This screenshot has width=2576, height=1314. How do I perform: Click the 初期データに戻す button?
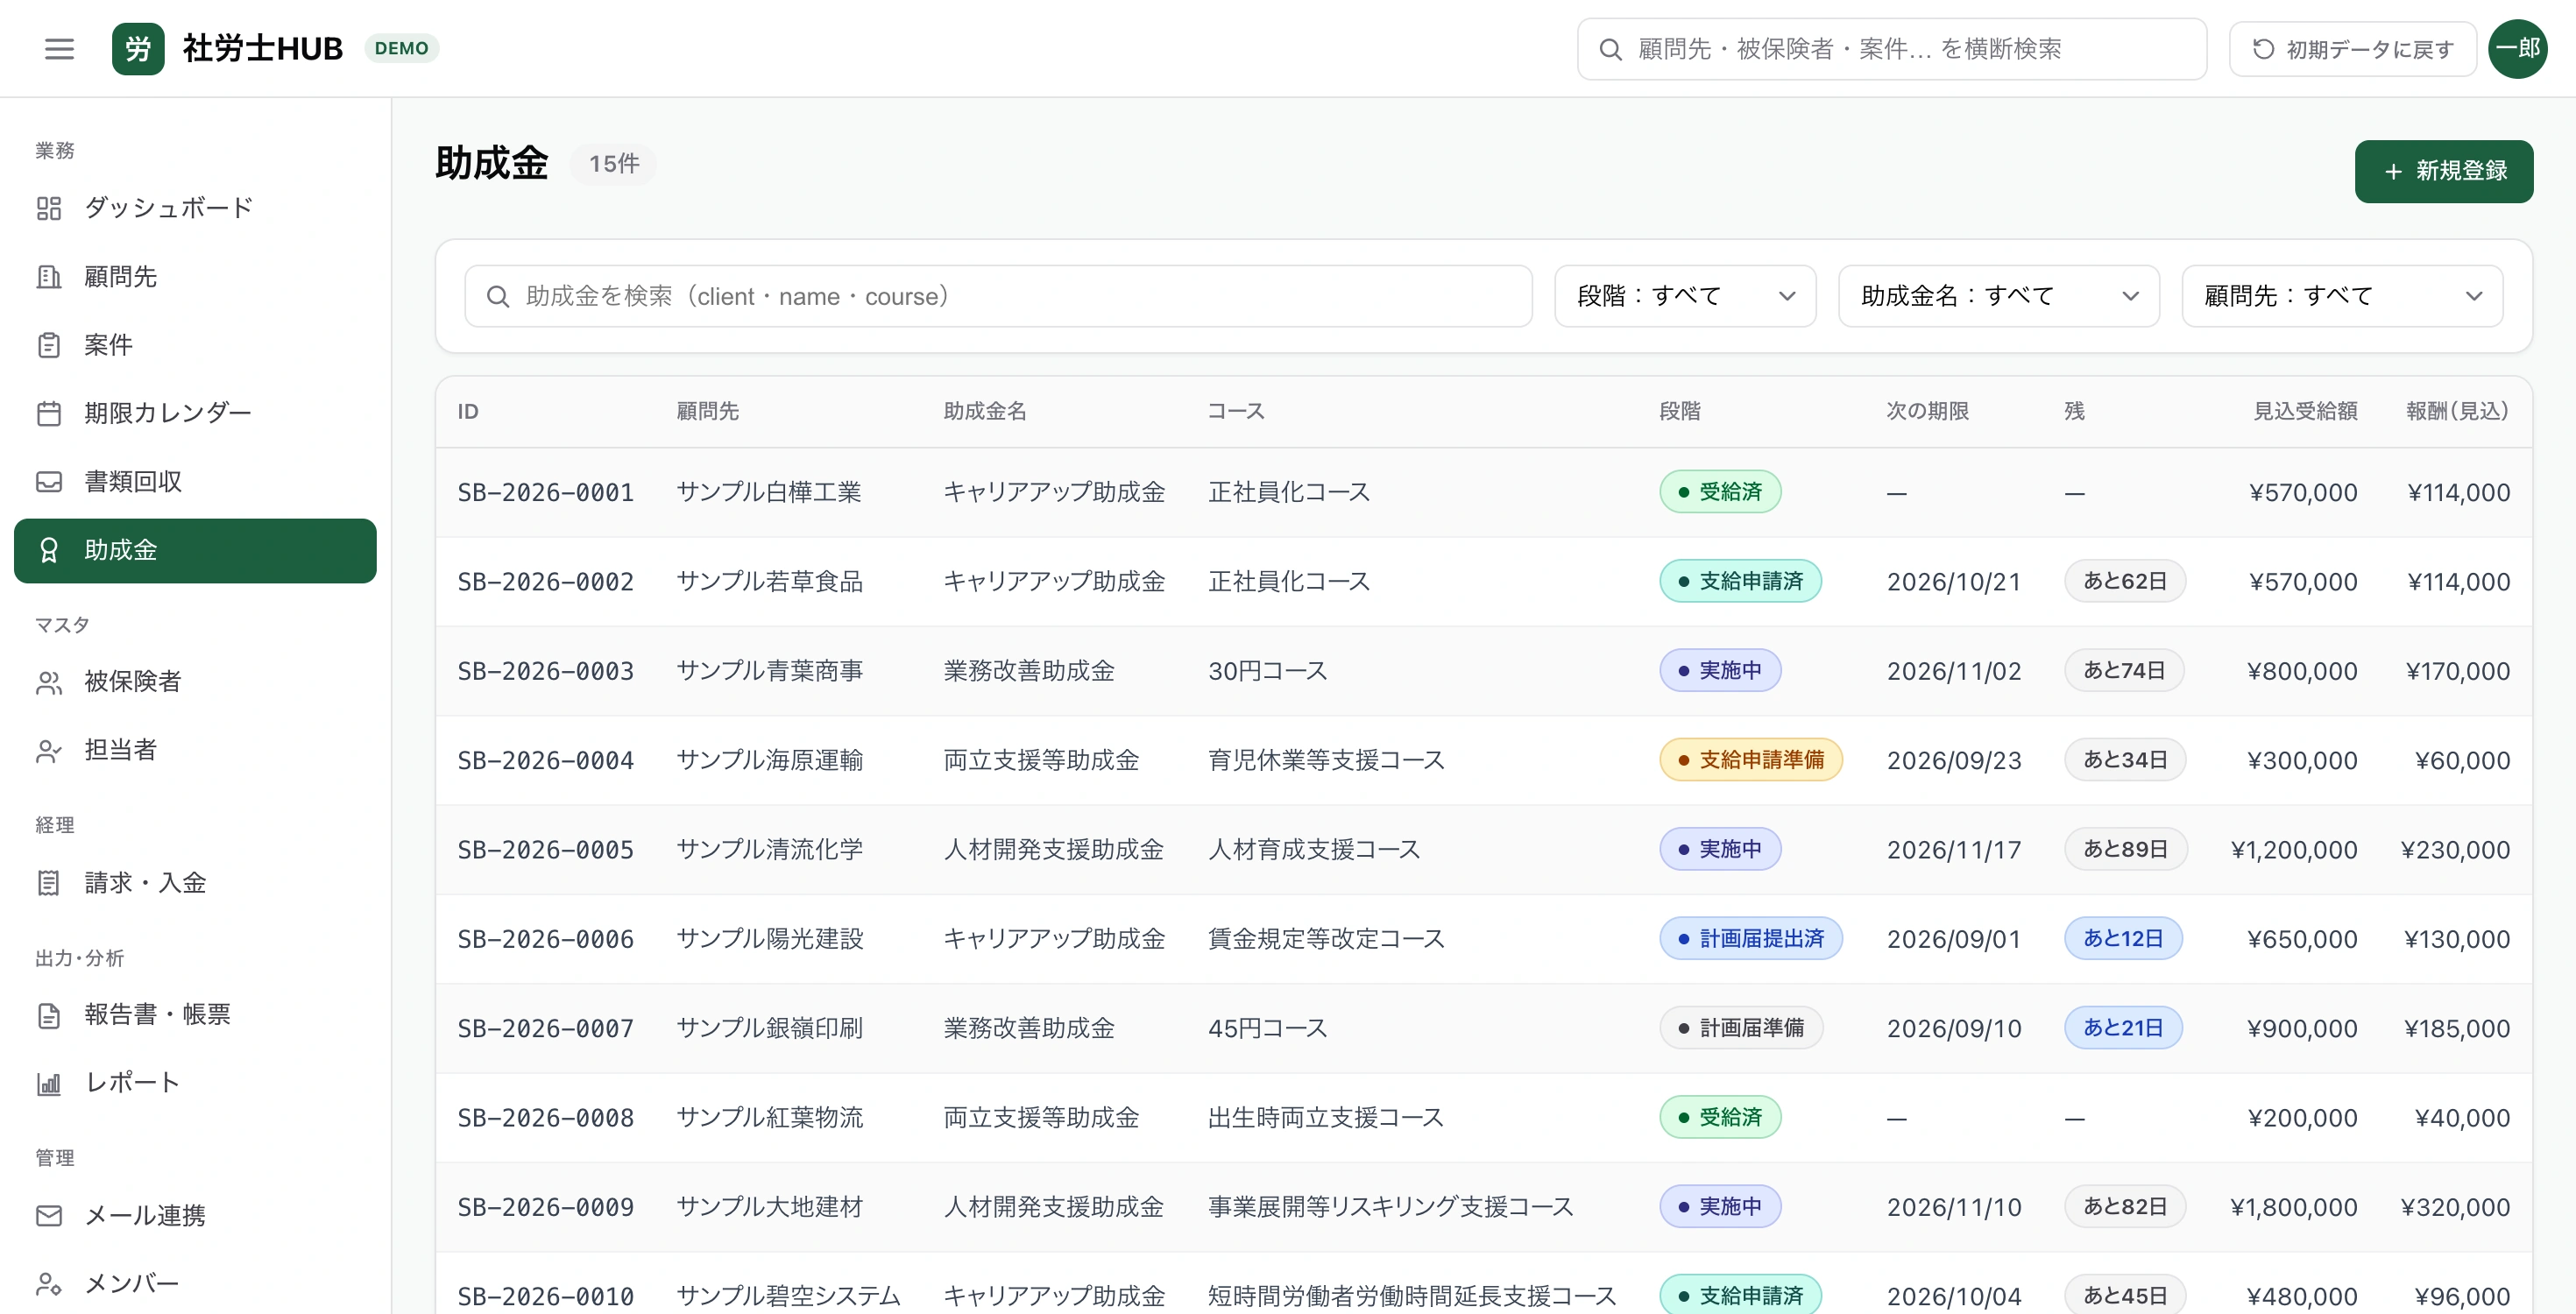[x=2352, y=49]
